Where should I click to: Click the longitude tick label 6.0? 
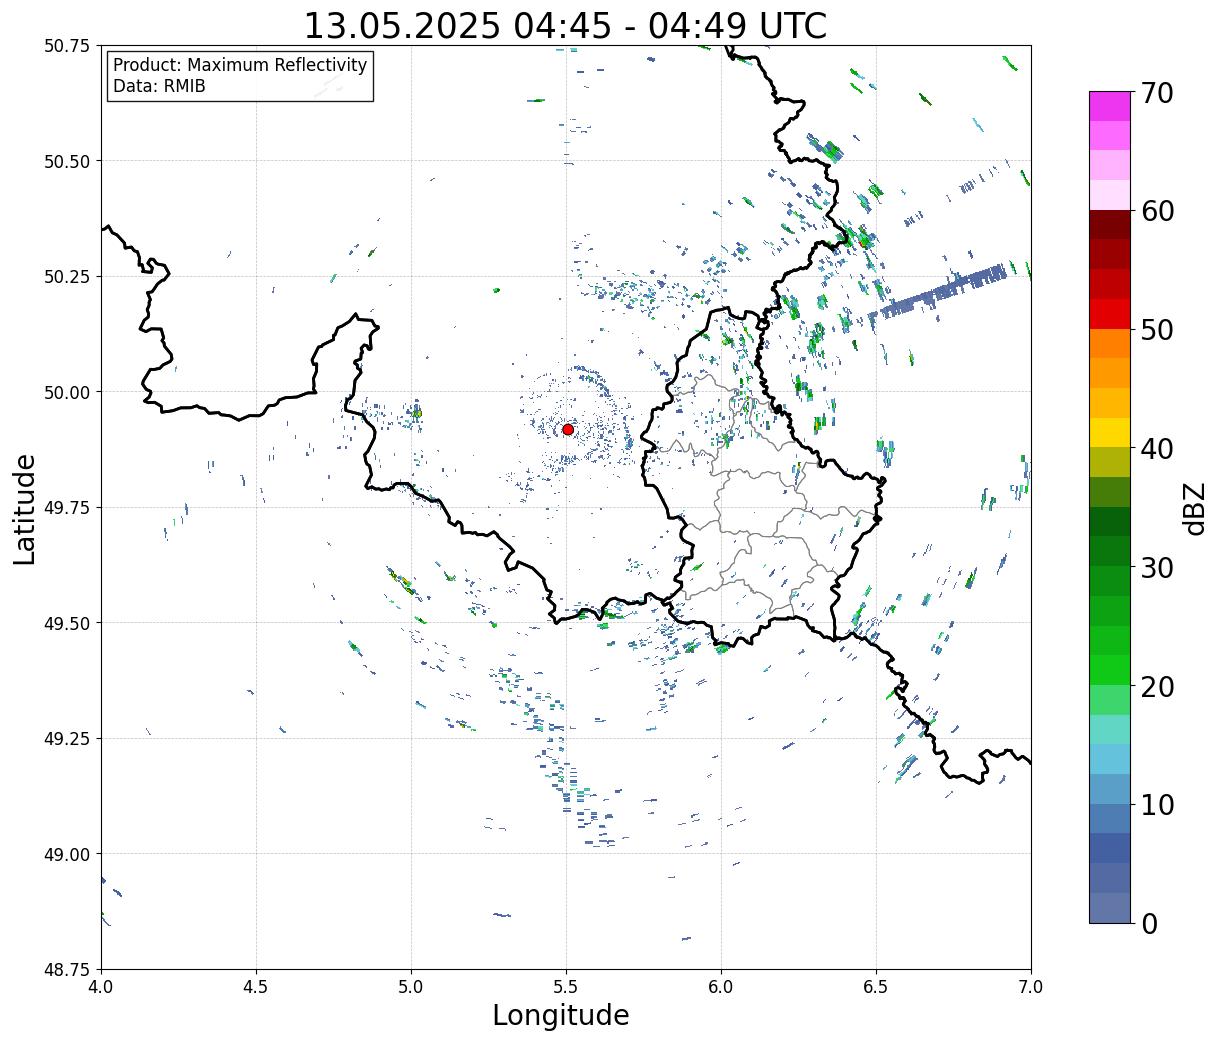[x=721, y=987]
